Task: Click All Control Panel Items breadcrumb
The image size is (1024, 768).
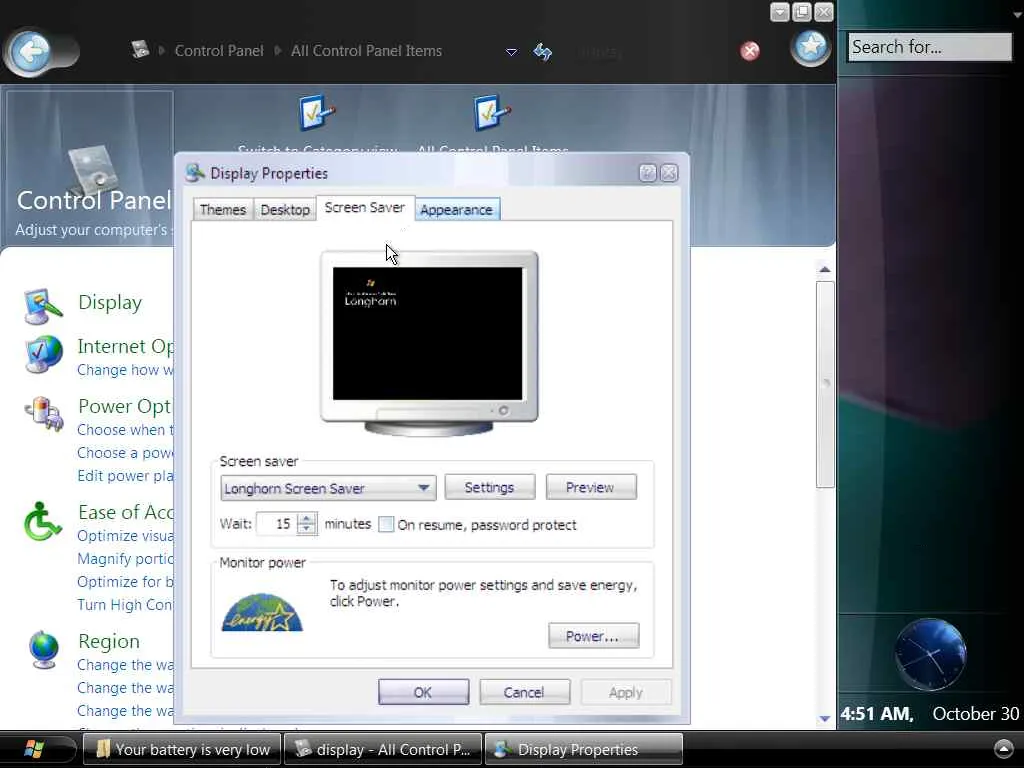Action: 366,50
